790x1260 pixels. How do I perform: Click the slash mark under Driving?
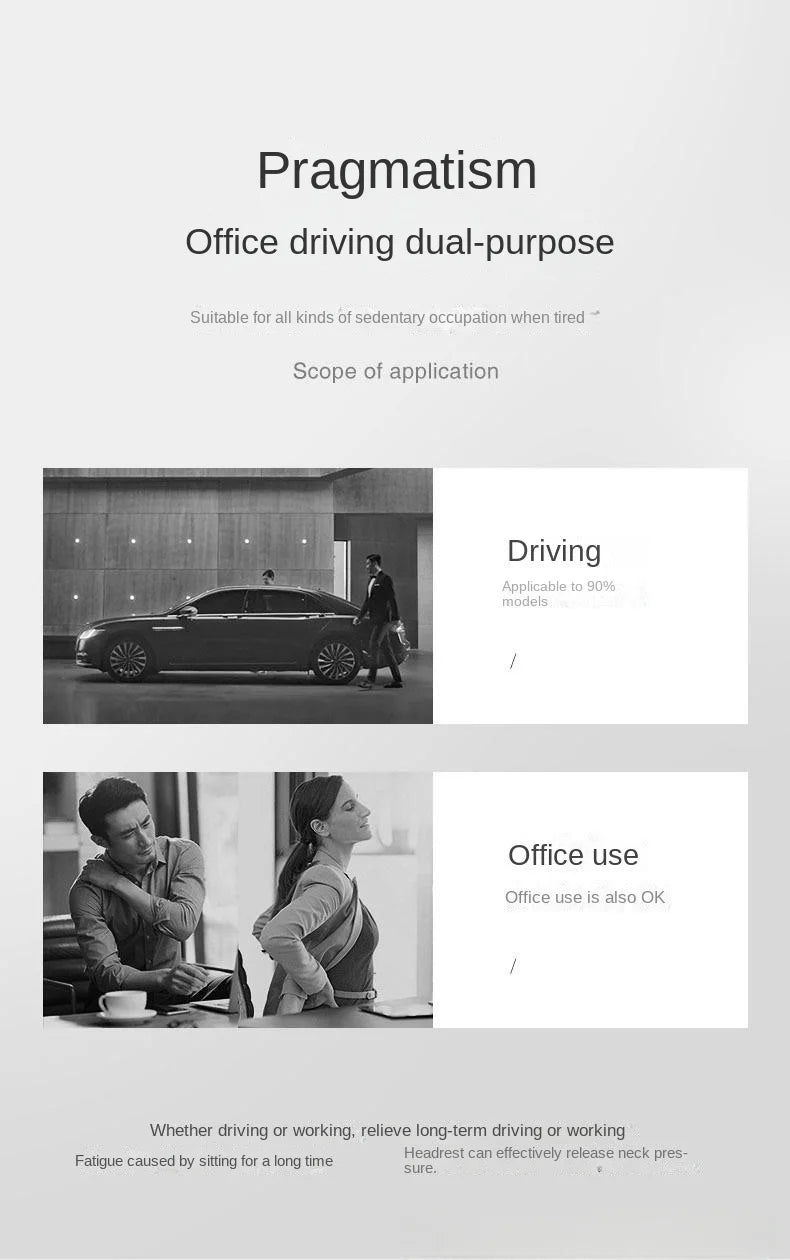[513, 661]
